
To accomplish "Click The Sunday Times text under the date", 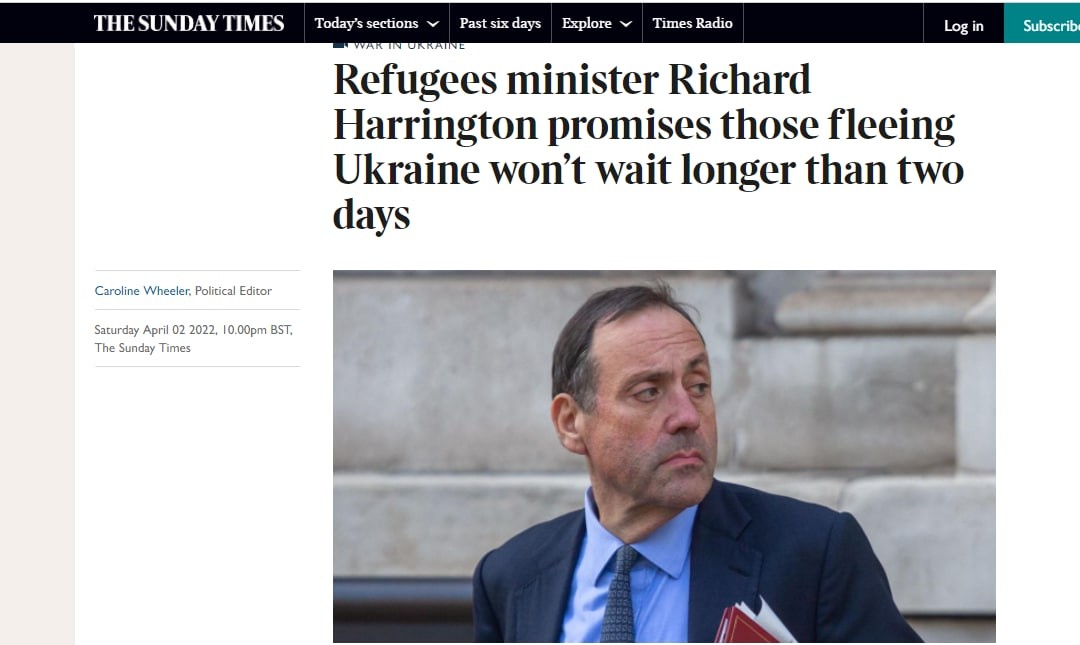I will click(143, 348).
